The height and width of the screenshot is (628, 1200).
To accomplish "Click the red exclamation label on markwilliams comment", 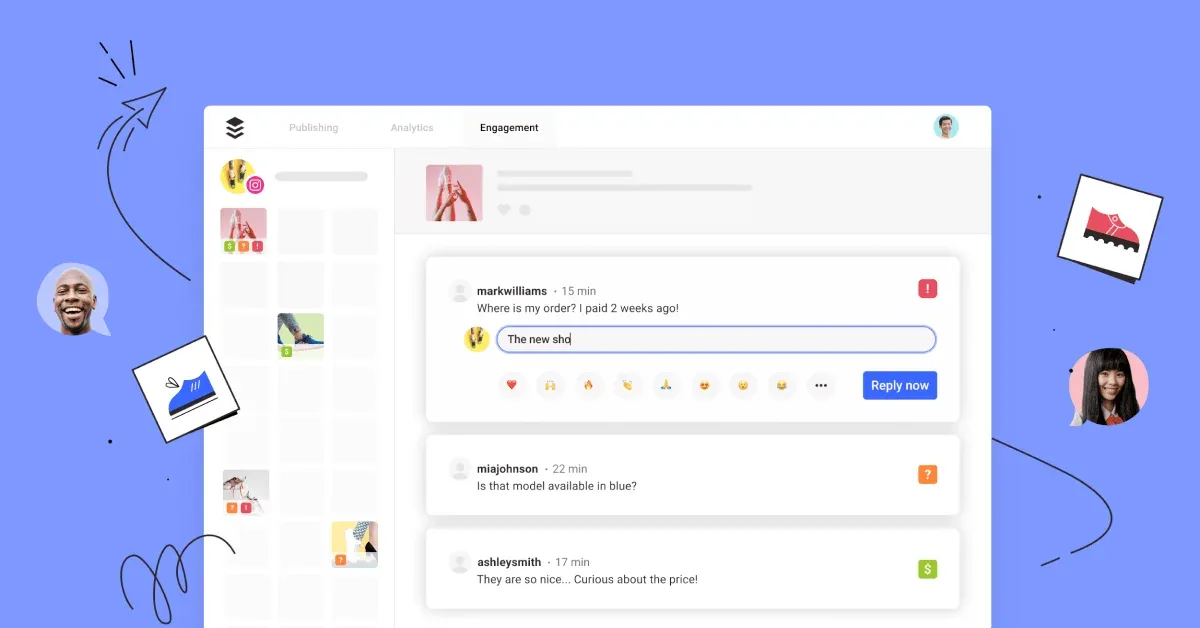I will (928, 289).
